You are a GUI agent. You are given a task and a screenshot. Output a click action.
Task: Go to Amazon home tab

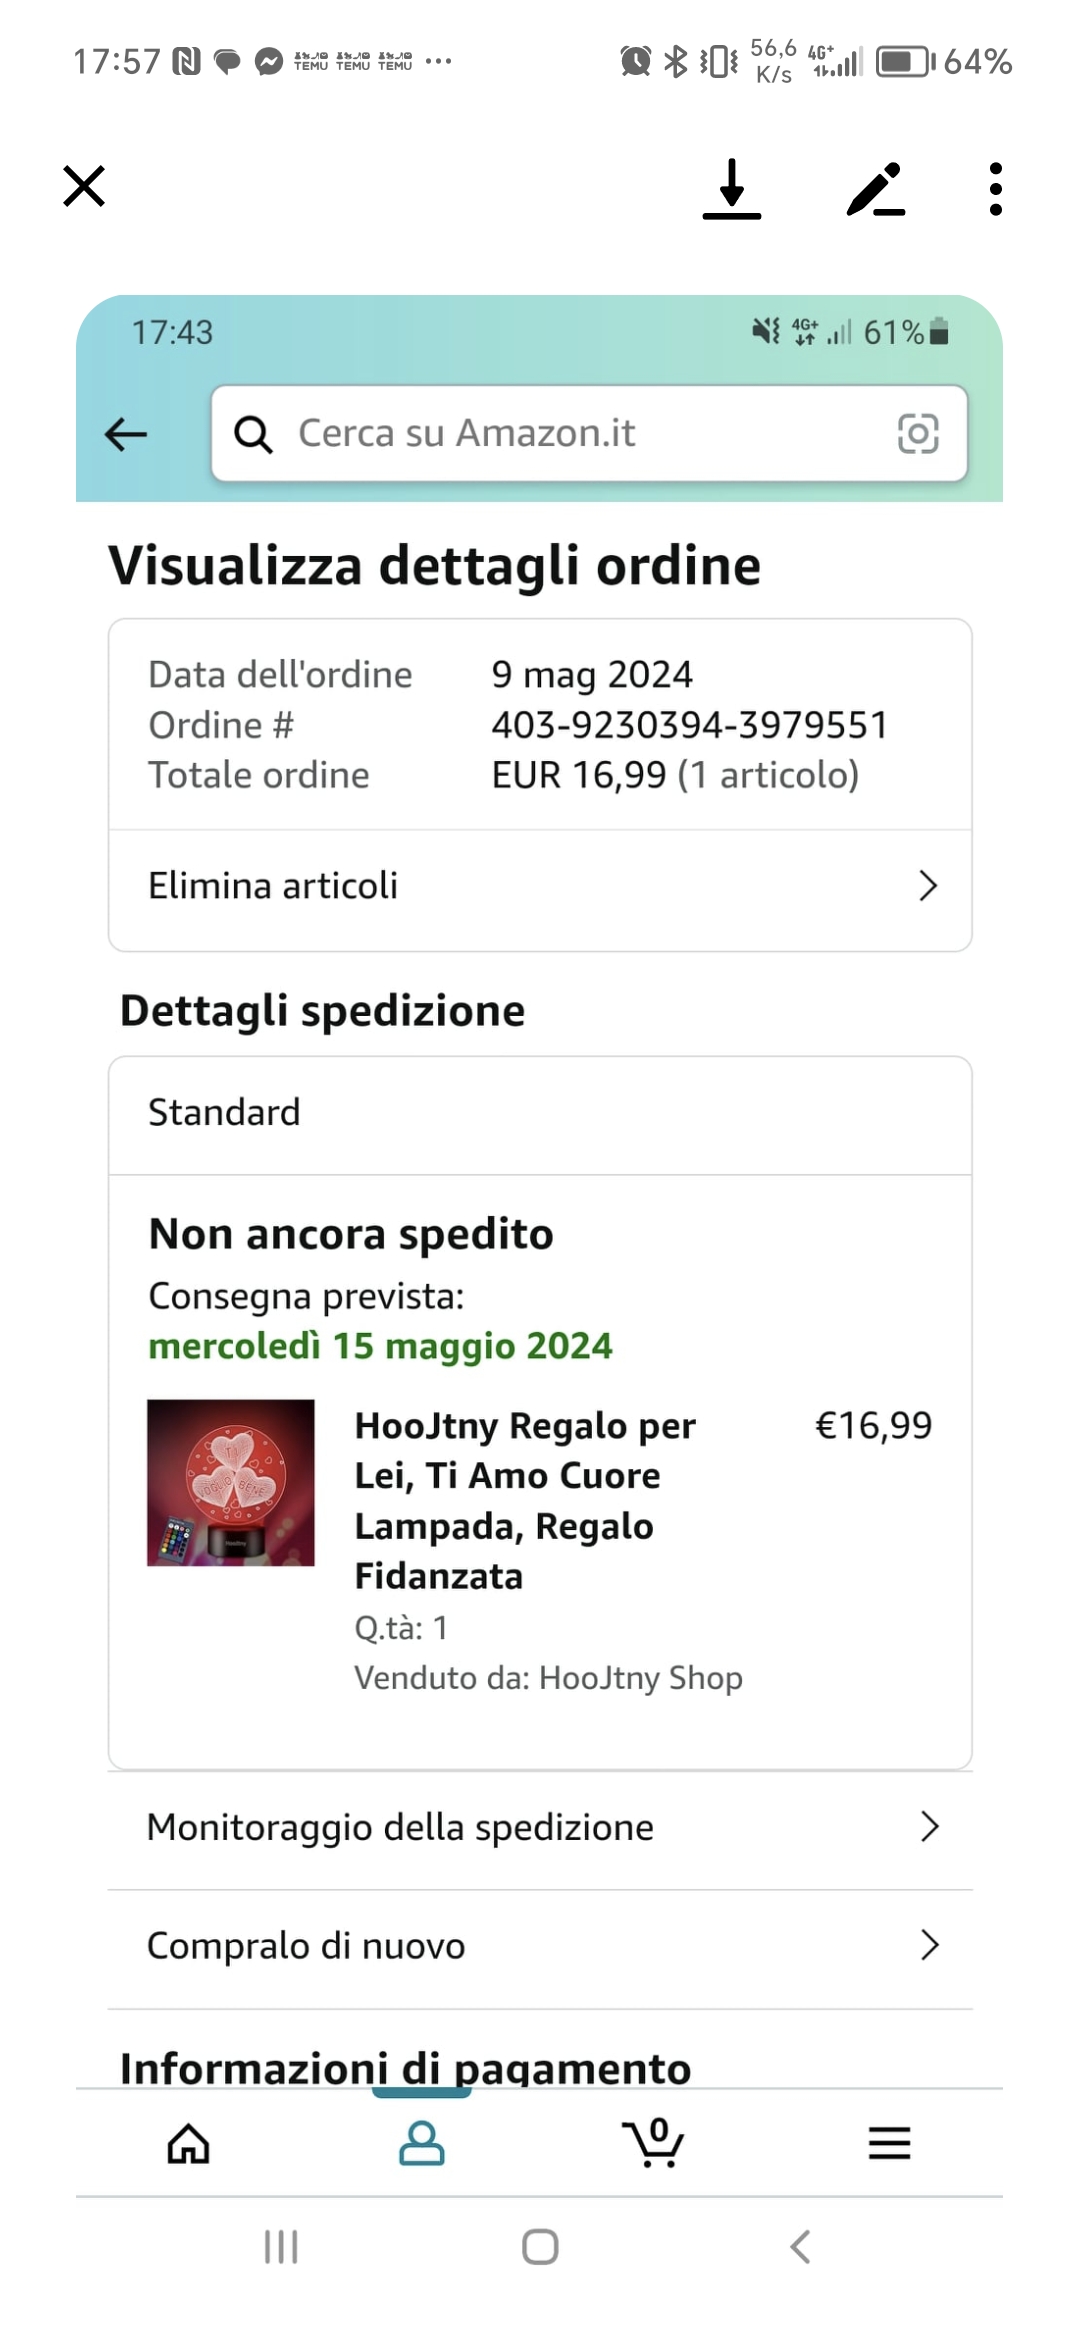click(189, 2143)
